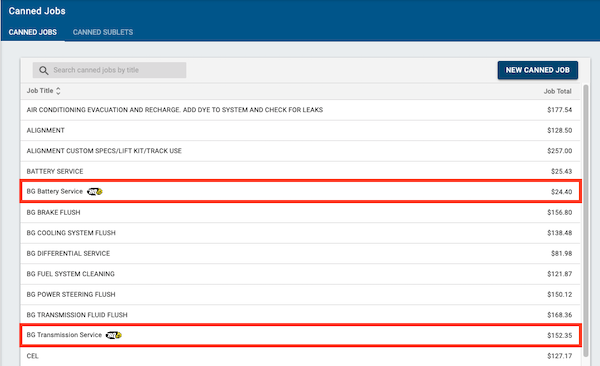Open the BG COOLING SYSTEM FLUSH job
Screen dimensions: 600x366
click(x=300, y=233)
